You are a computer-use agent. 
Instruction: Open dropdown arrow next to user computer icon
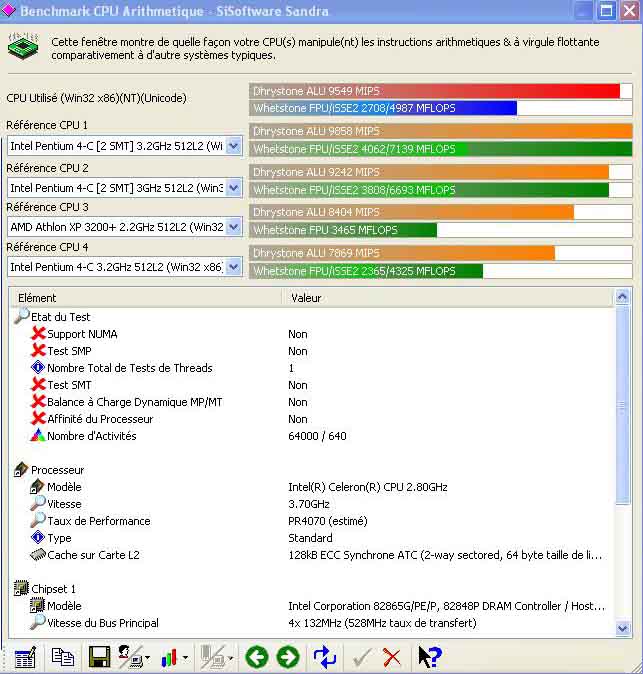pyautogui.click(x=147, y=658)
